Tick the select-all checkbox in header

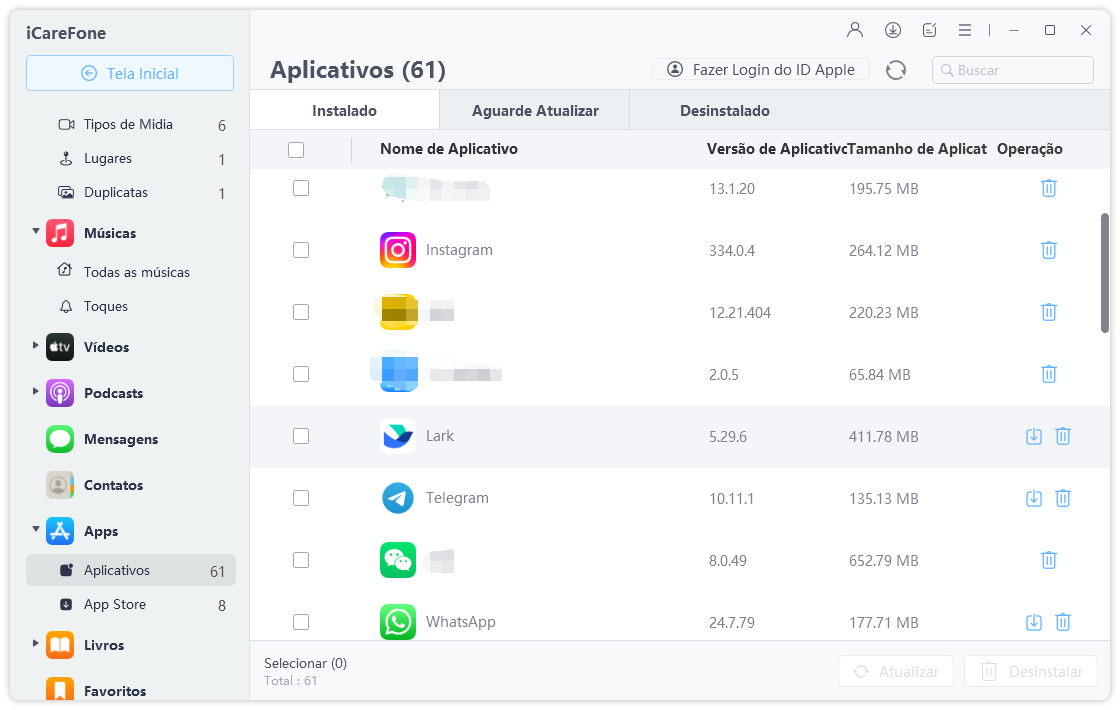(296, 150)
